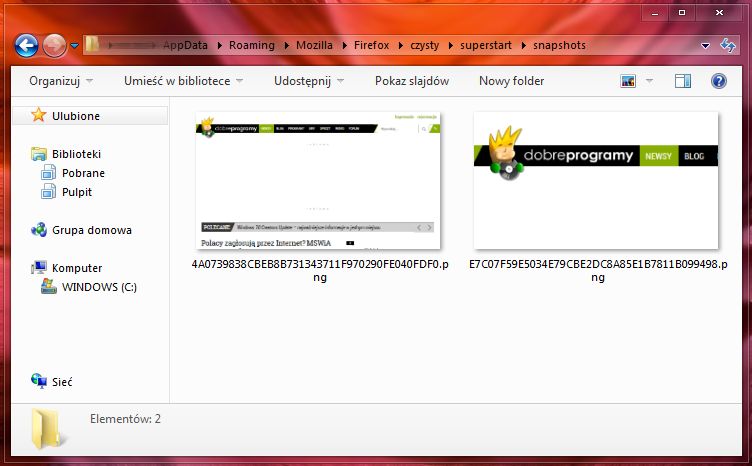Image resolution: width=752 pixels, height=466 pixels.
Task: Click the Biblioteki folder icon
Action: coord(38,153)
